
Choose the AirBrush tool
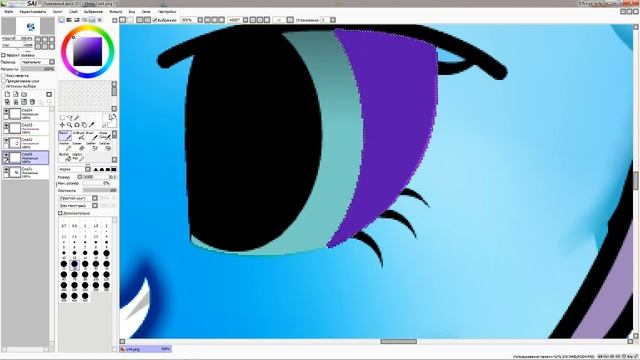[x=78, y=136]
